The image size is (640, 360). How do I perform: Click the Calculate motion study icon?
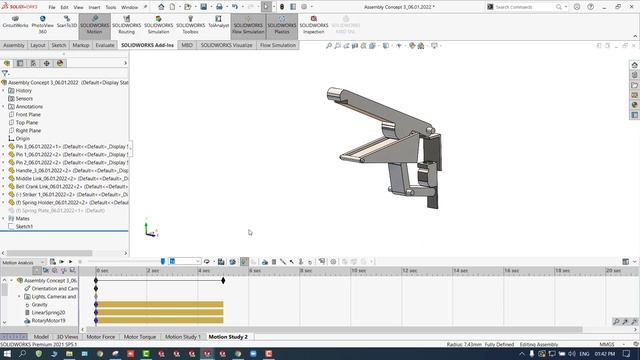click(x=53, y=262)
